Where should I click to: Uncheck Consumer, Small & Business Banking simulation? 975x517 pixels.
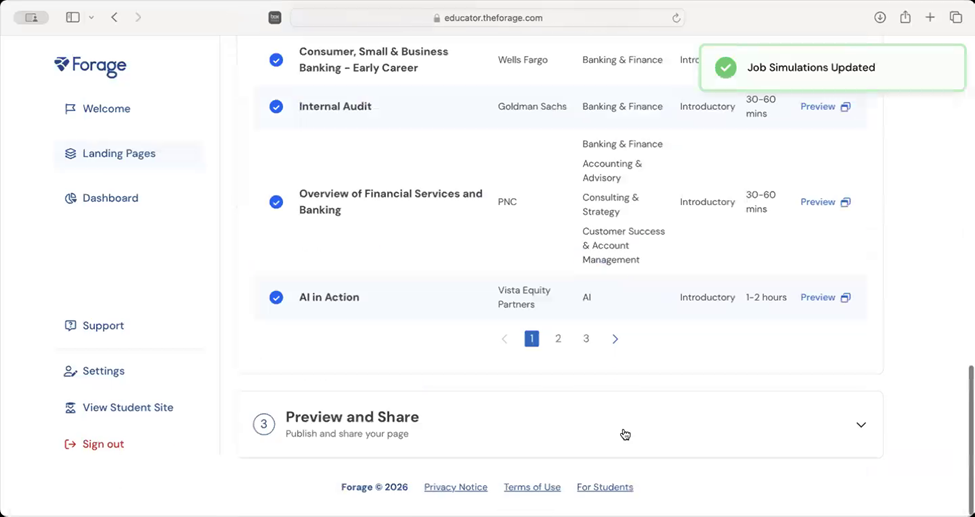[276, 60]
